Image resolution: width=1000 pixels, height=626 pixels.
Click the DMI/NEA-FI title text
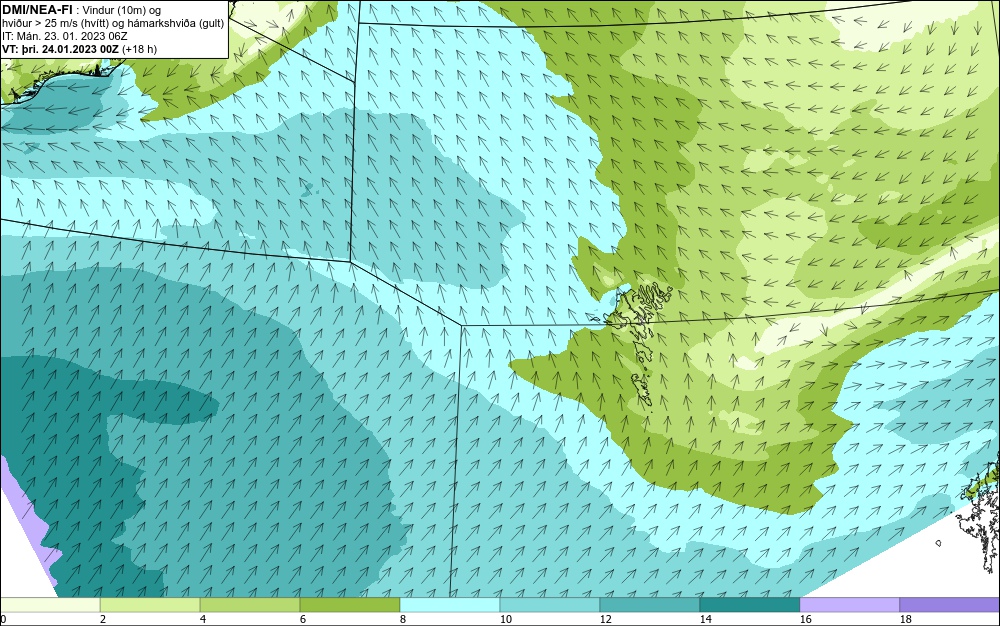(37, 10)
